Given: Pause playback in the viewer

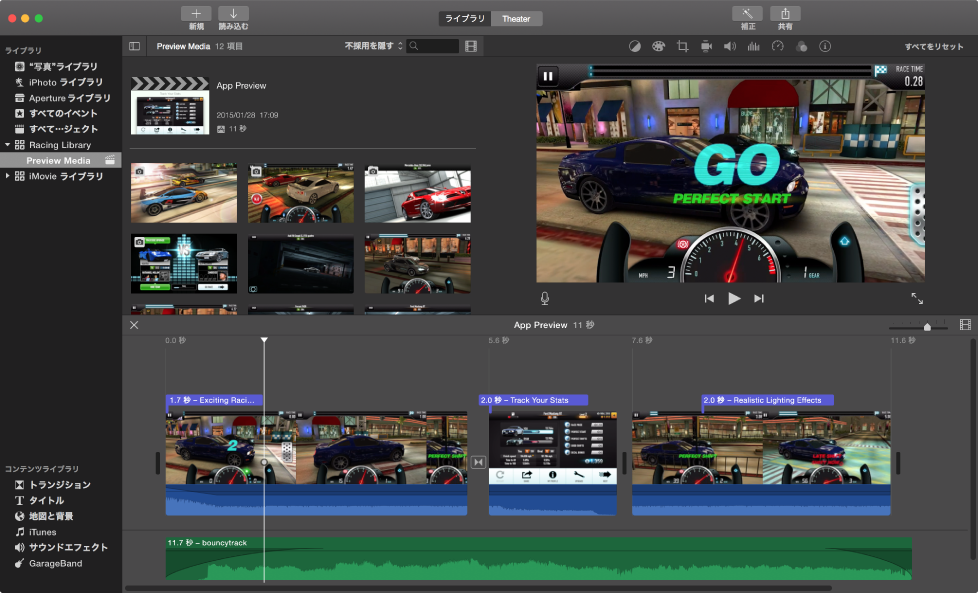Looking at the screenshot, I should pyautogui.click(x=548, y=76).
